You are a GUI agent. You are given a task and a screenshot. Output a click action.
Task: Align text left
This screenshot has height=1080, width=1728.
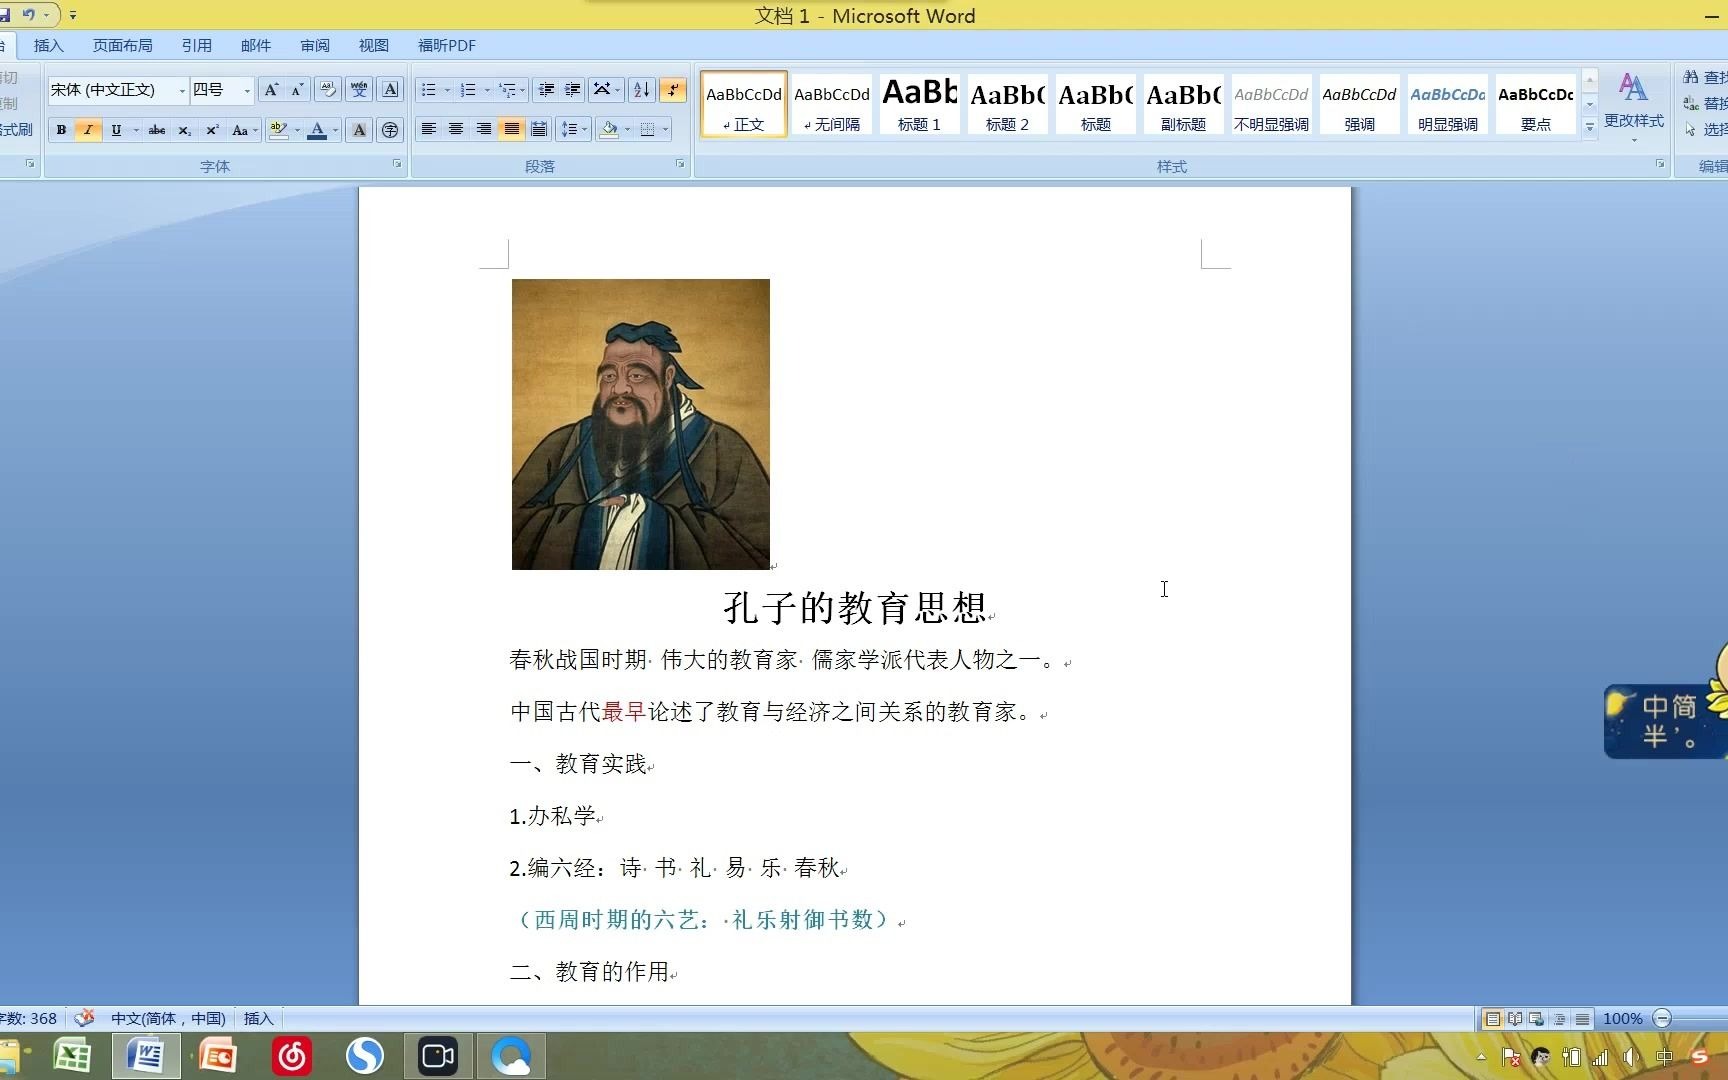point(429,129)
